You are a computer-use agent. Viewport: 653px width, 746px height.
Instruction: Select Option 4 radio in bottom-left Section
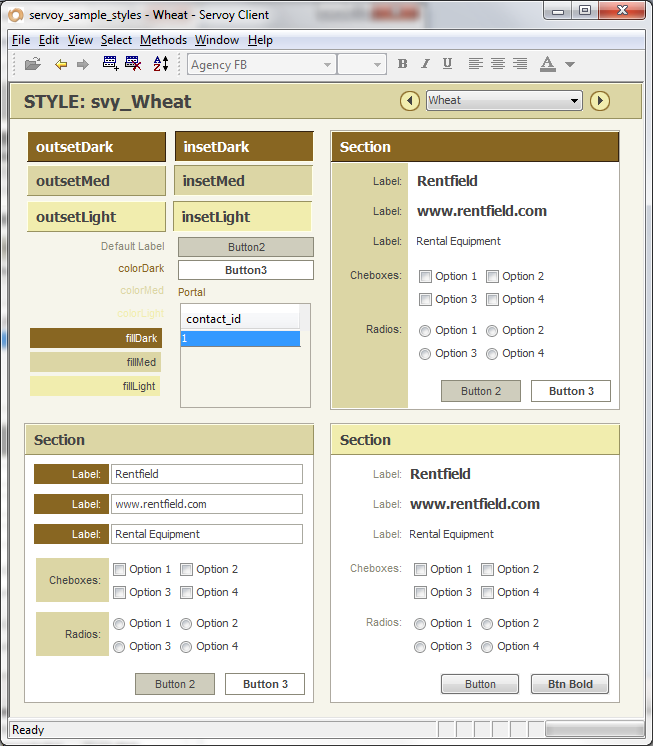[x=186, y=647]
